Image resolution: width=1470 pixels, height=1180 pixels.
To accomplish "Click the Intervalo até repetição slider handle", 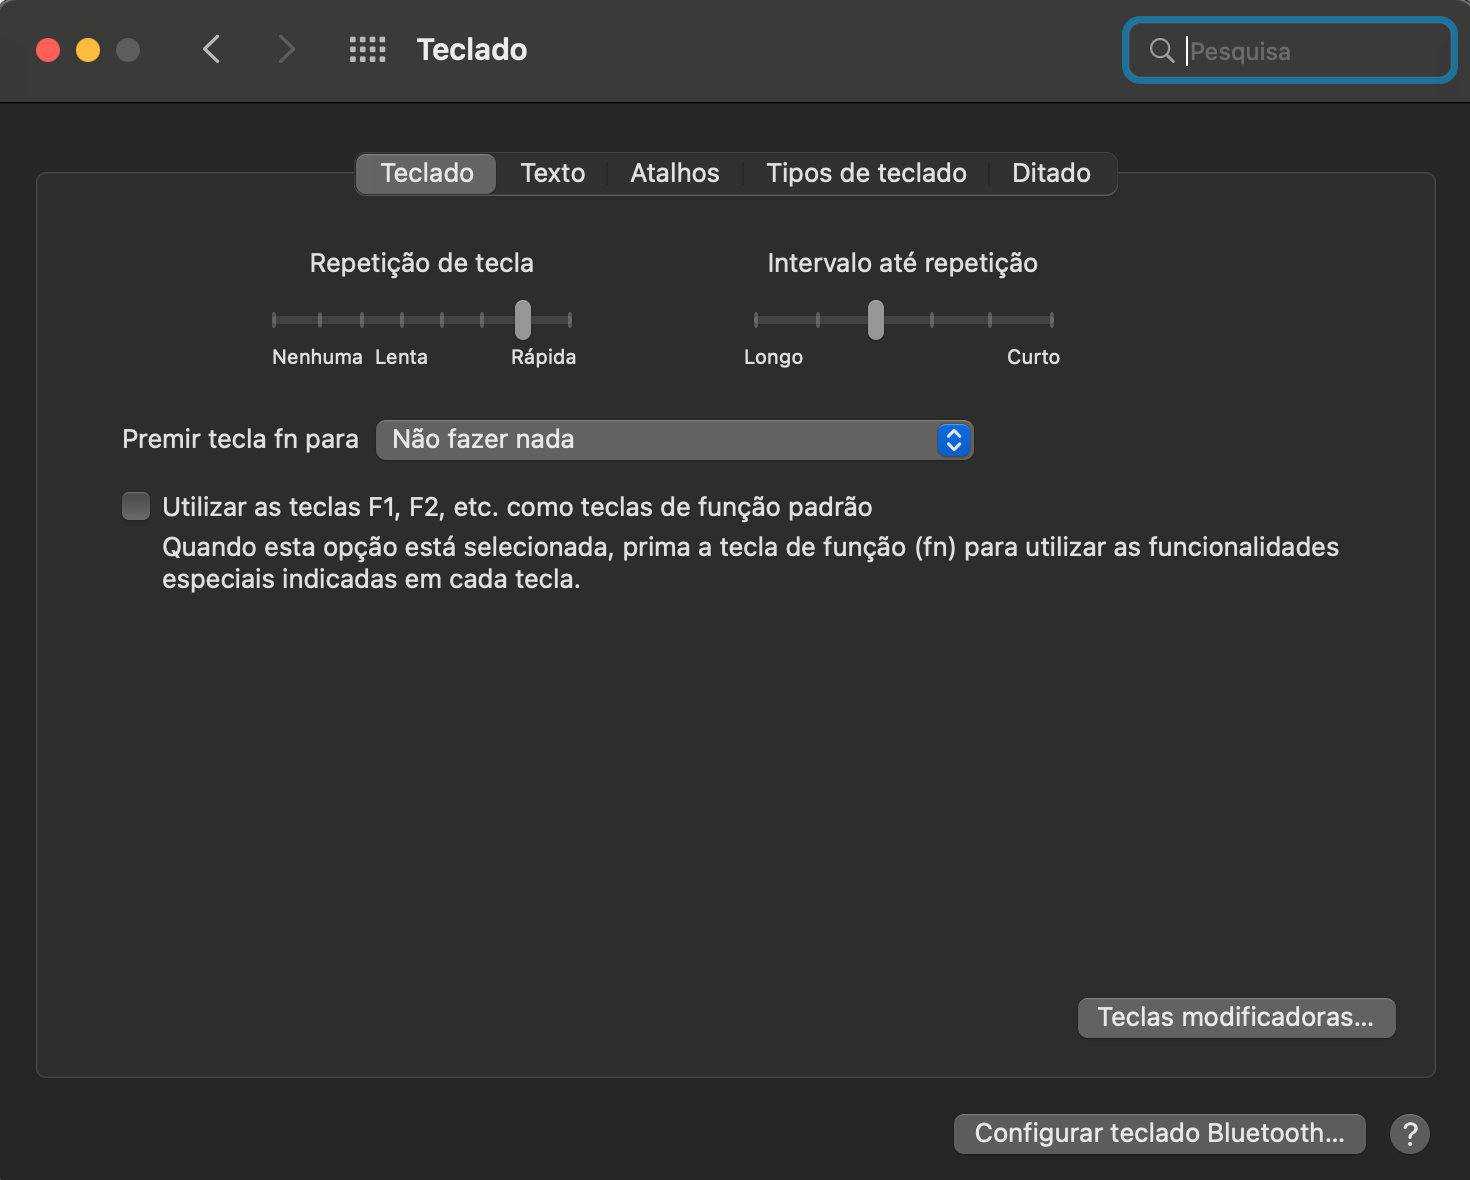I will (876, 320).
